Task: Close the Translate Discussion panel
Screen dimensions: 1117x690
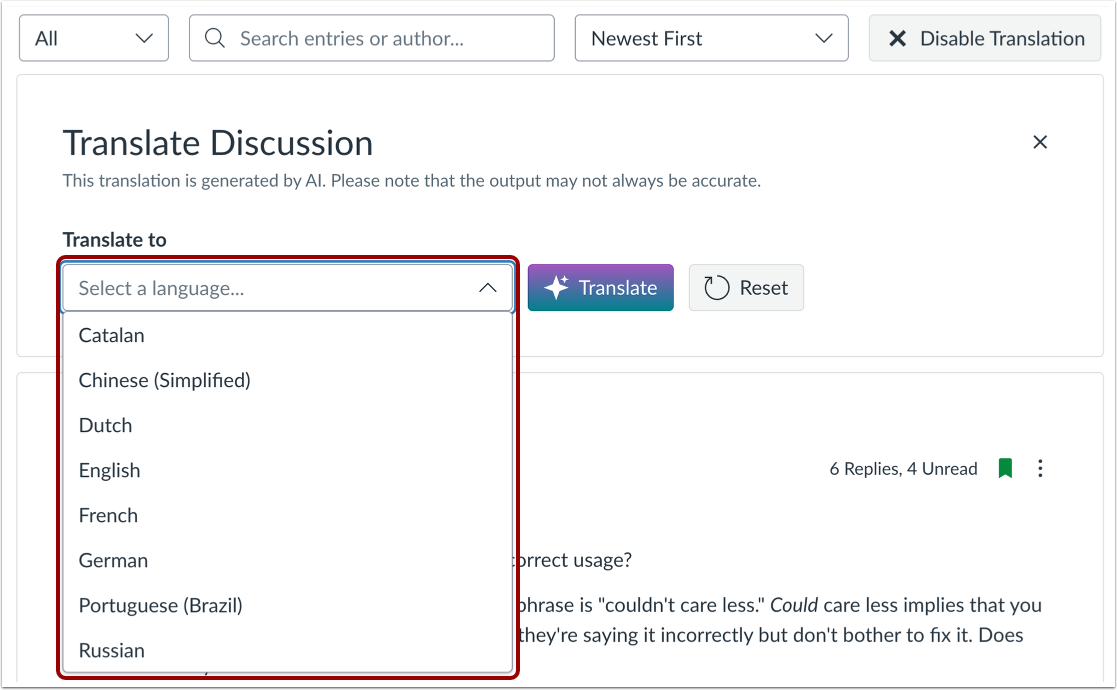Action: [x=1040, y=142]
